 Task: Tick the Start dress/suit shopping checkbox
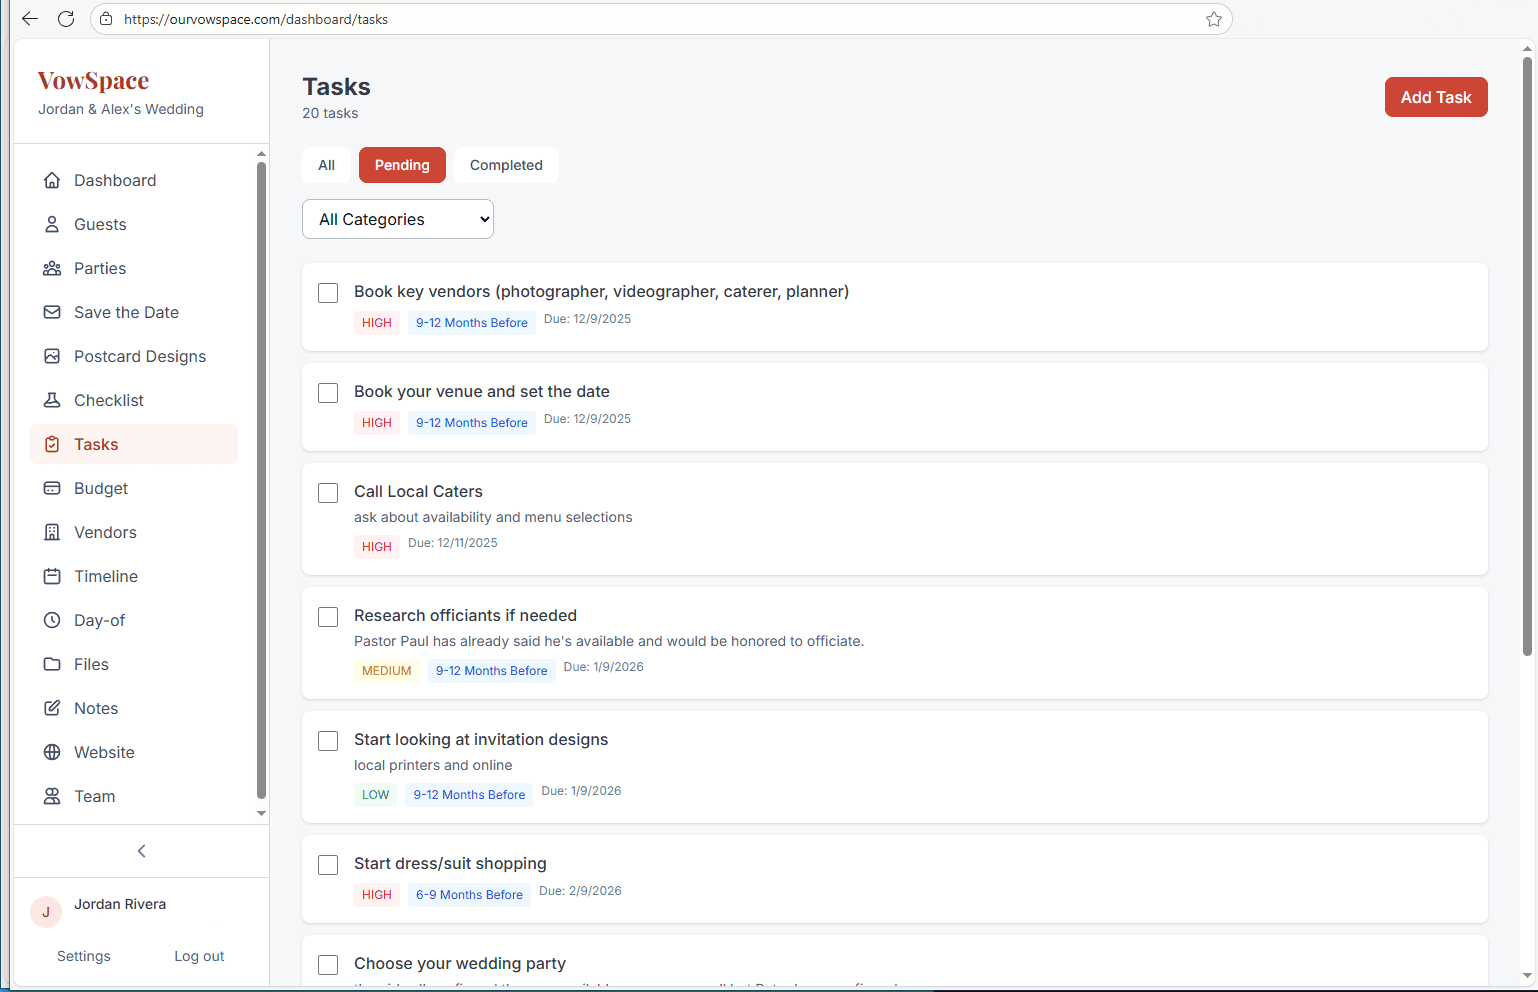(x=327, y=864)
